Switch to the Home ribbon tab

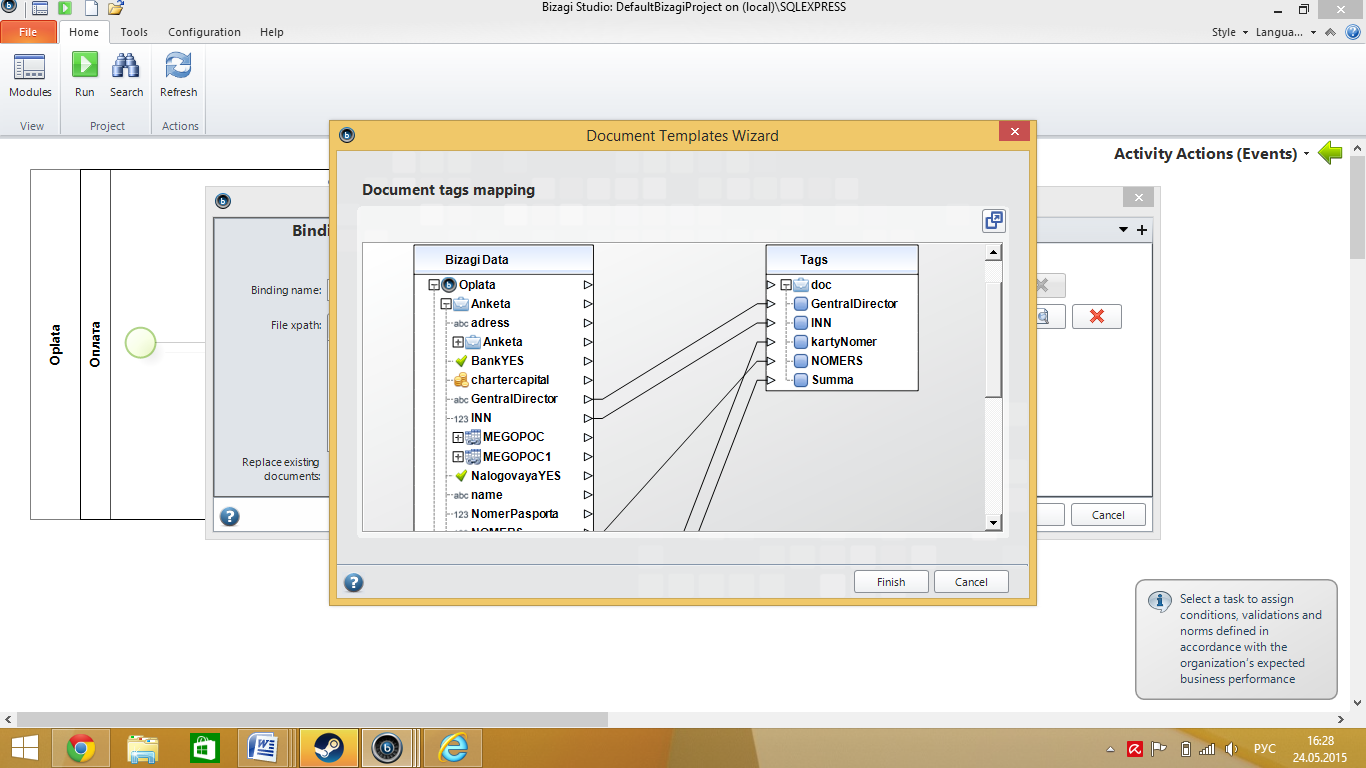click(x=84, y=32)
